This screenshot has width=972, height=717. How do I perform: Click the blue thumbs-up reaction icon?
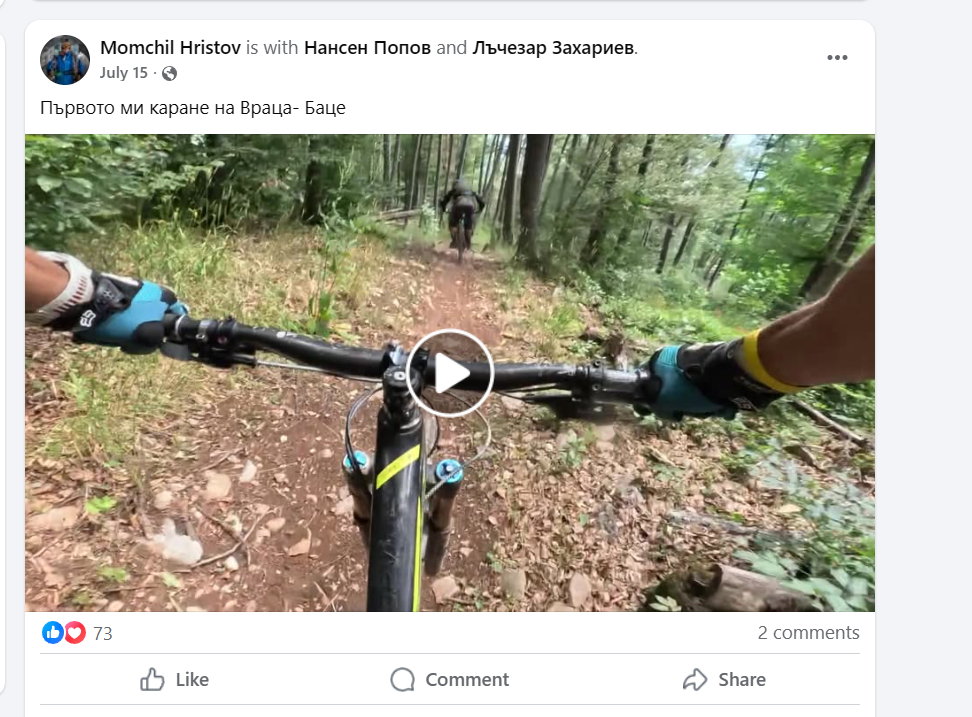click(53, 632)
